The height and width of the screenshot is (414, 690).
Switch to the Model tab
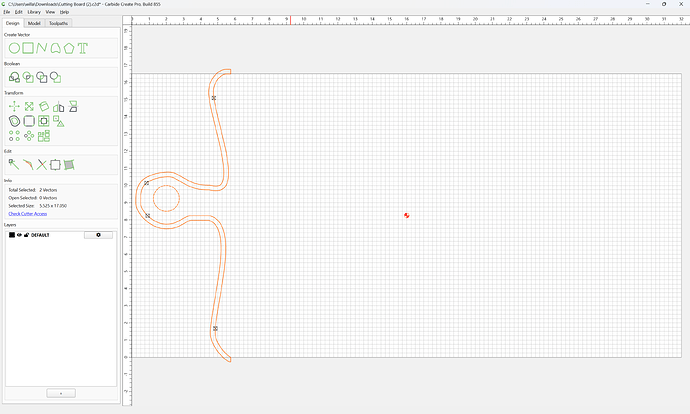(34, 23)
